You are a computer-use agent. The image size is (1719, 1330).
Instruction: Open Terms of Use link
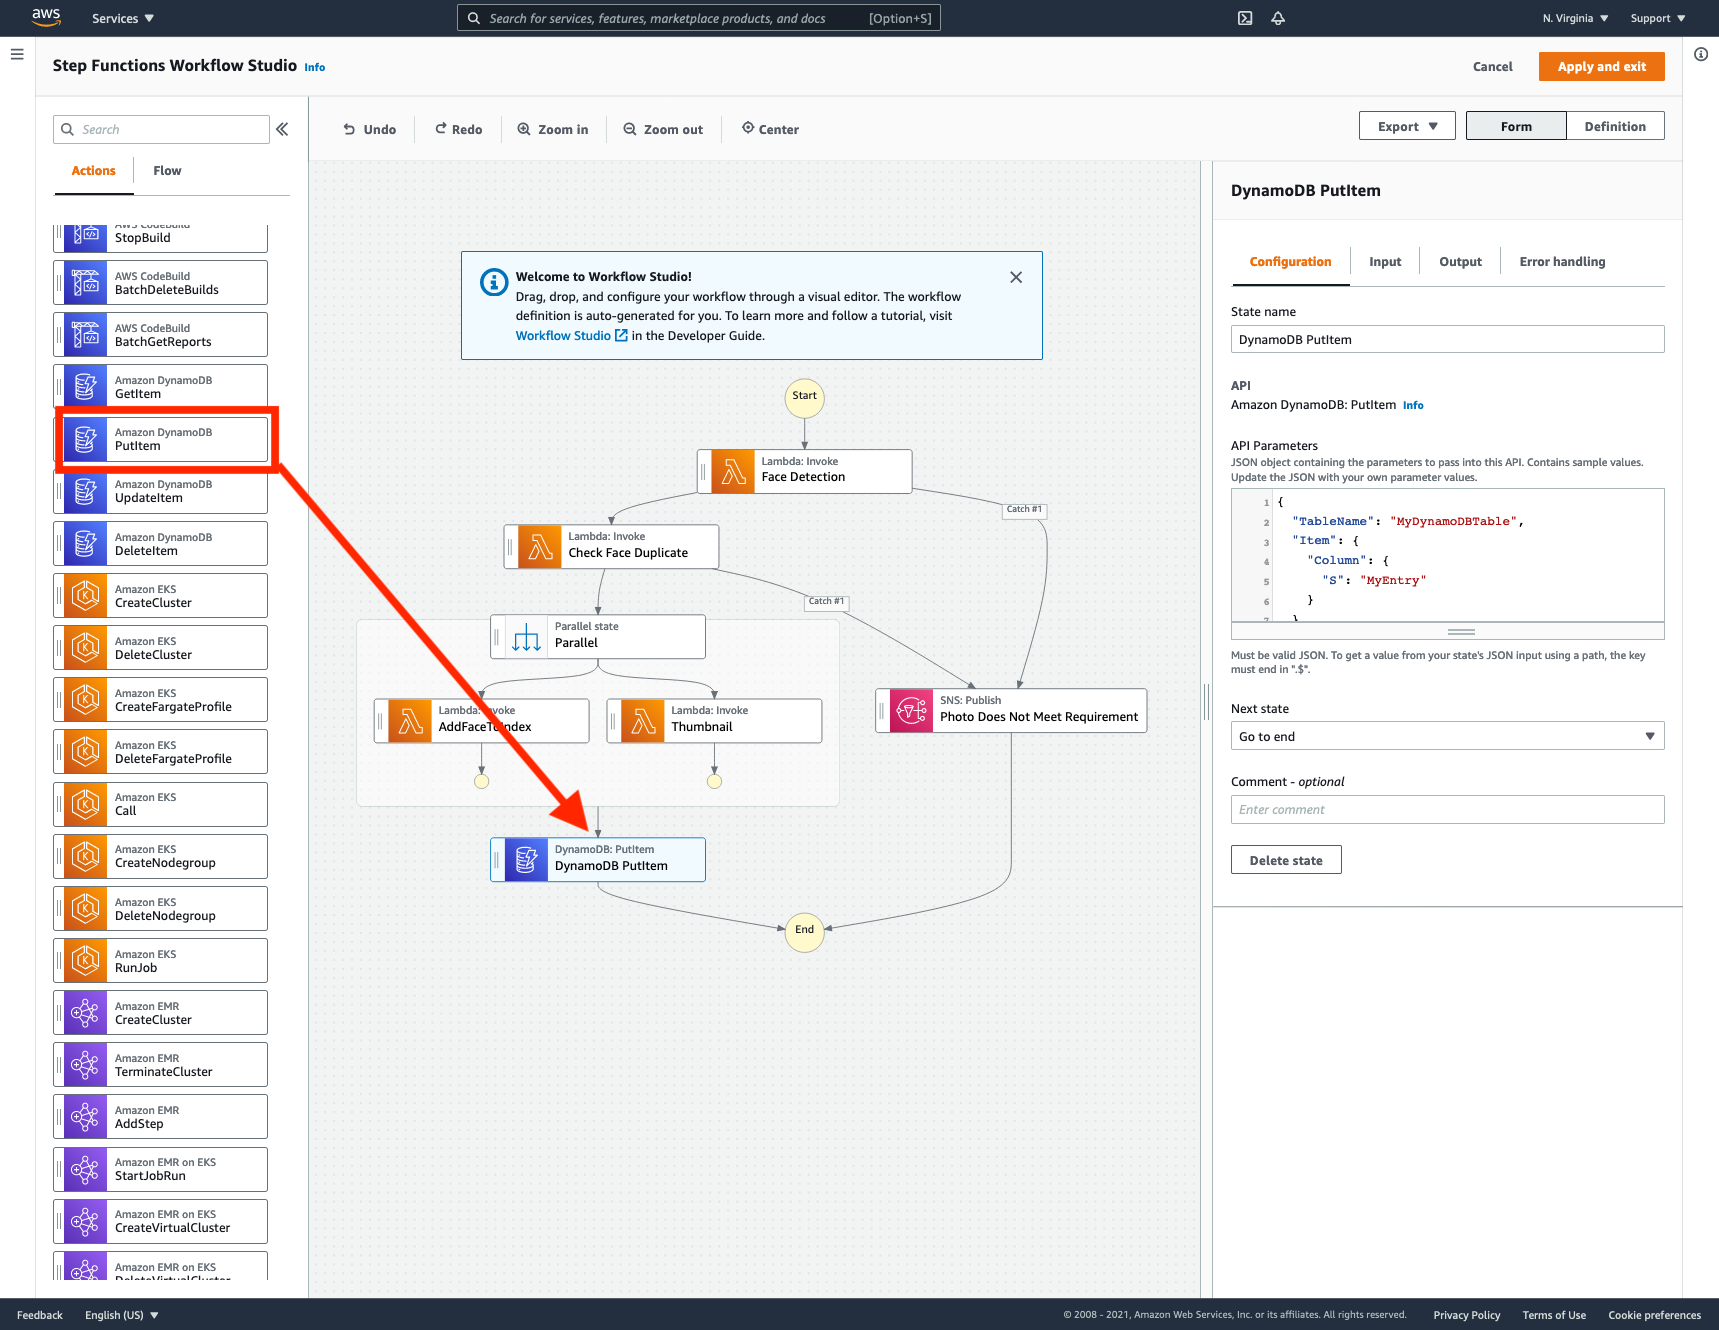pyautogui.click(x=1554, y=1315)
